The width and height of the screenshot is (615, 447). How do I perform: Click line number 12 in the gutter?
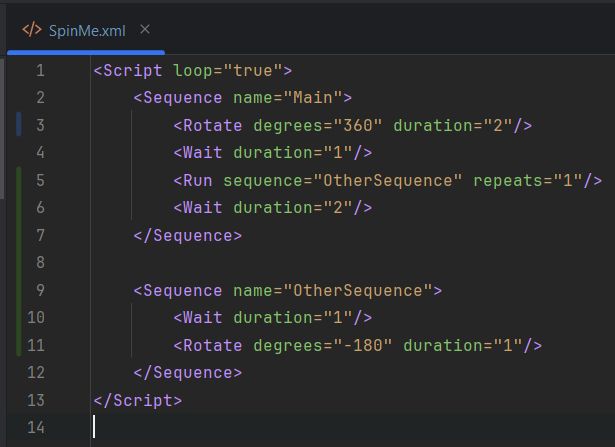point(36,372)
